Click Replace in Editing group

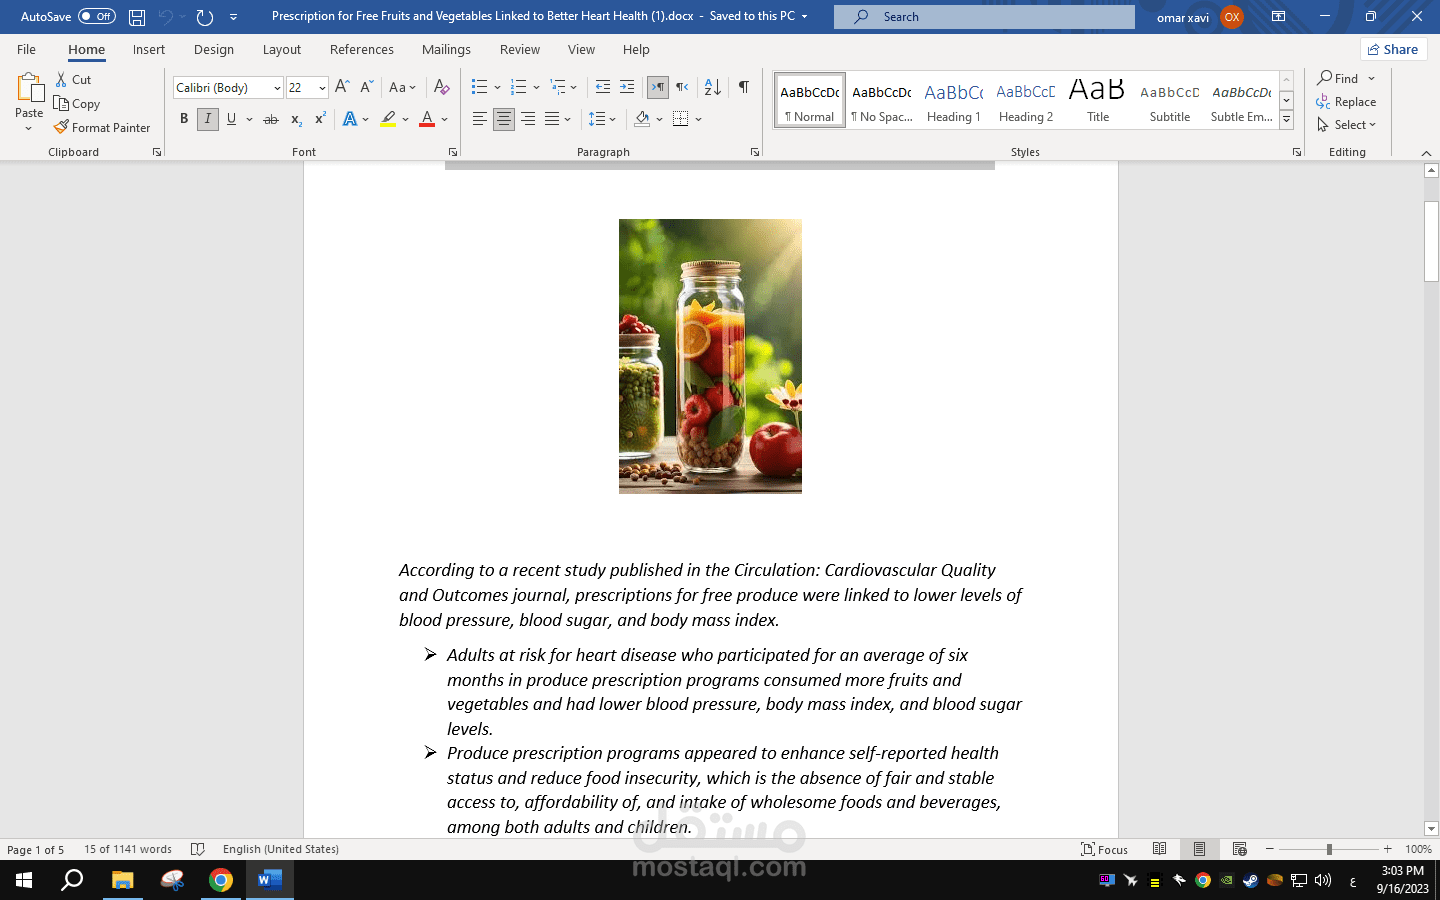(1347, 102)
